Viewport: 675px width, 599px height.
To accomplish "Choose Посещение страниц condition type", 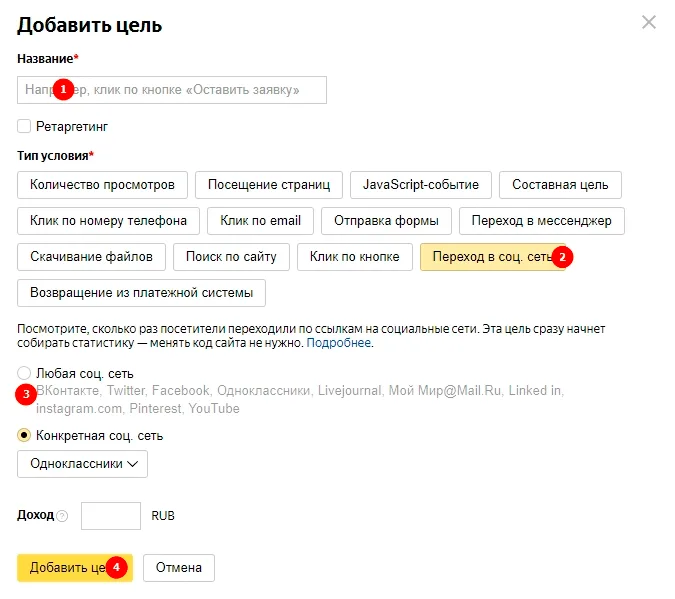I will click(269, 185).
